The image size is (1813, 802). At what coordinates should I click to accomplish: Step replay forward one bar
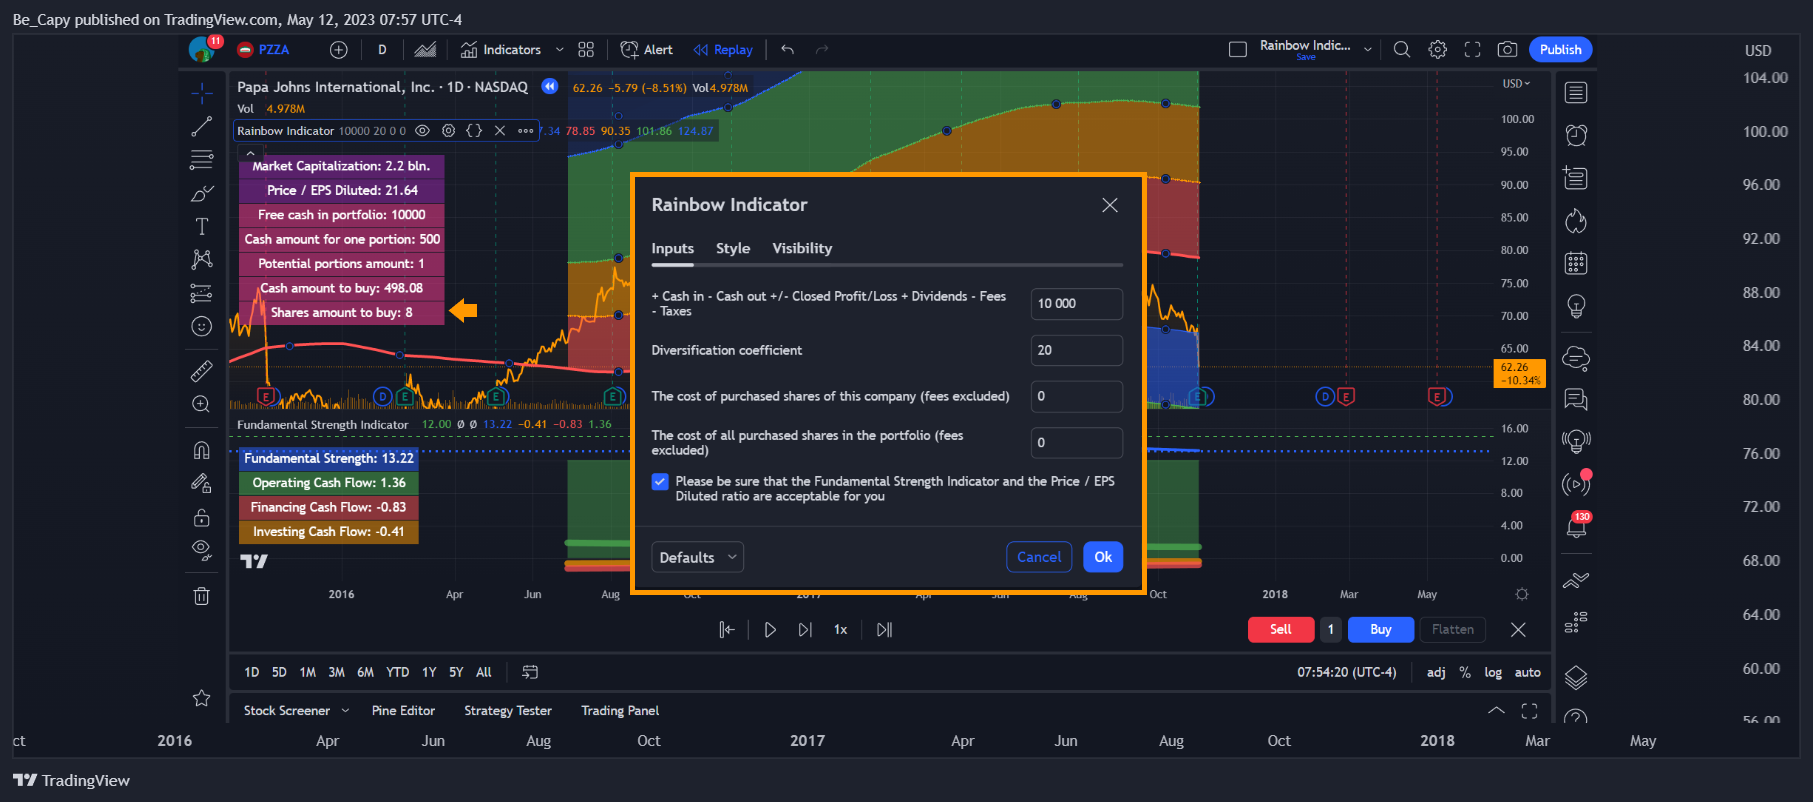pos(805,630)
